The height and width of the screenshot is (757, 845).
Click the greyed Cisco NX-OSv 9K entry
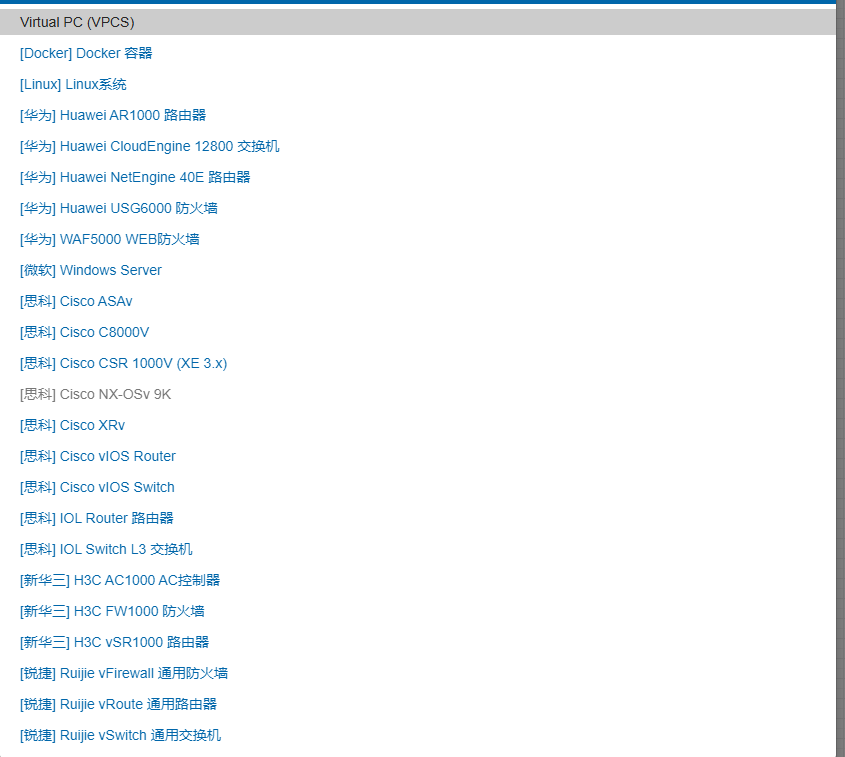(95, 394)
